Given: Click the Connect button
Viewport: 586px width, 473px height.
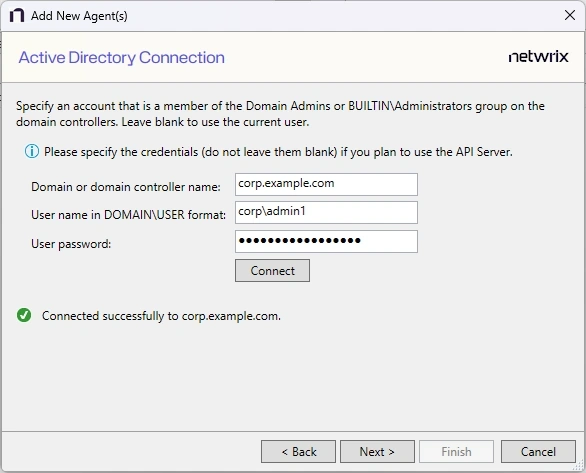Looking at the screenshot, I should pos(272,270).
